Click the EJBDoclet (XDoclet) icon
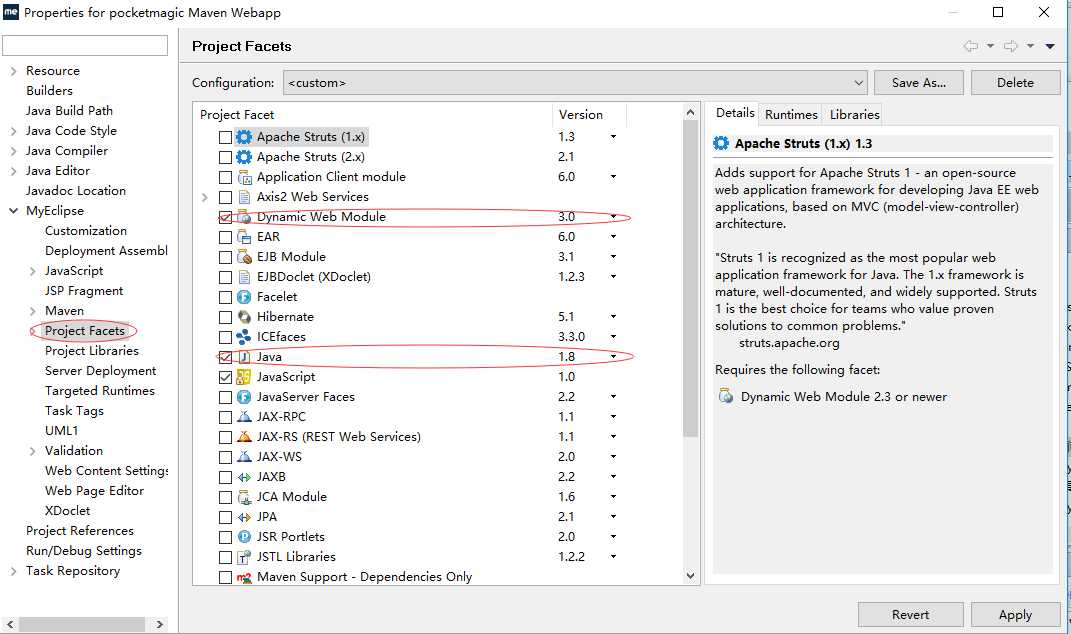 [244, 277]
